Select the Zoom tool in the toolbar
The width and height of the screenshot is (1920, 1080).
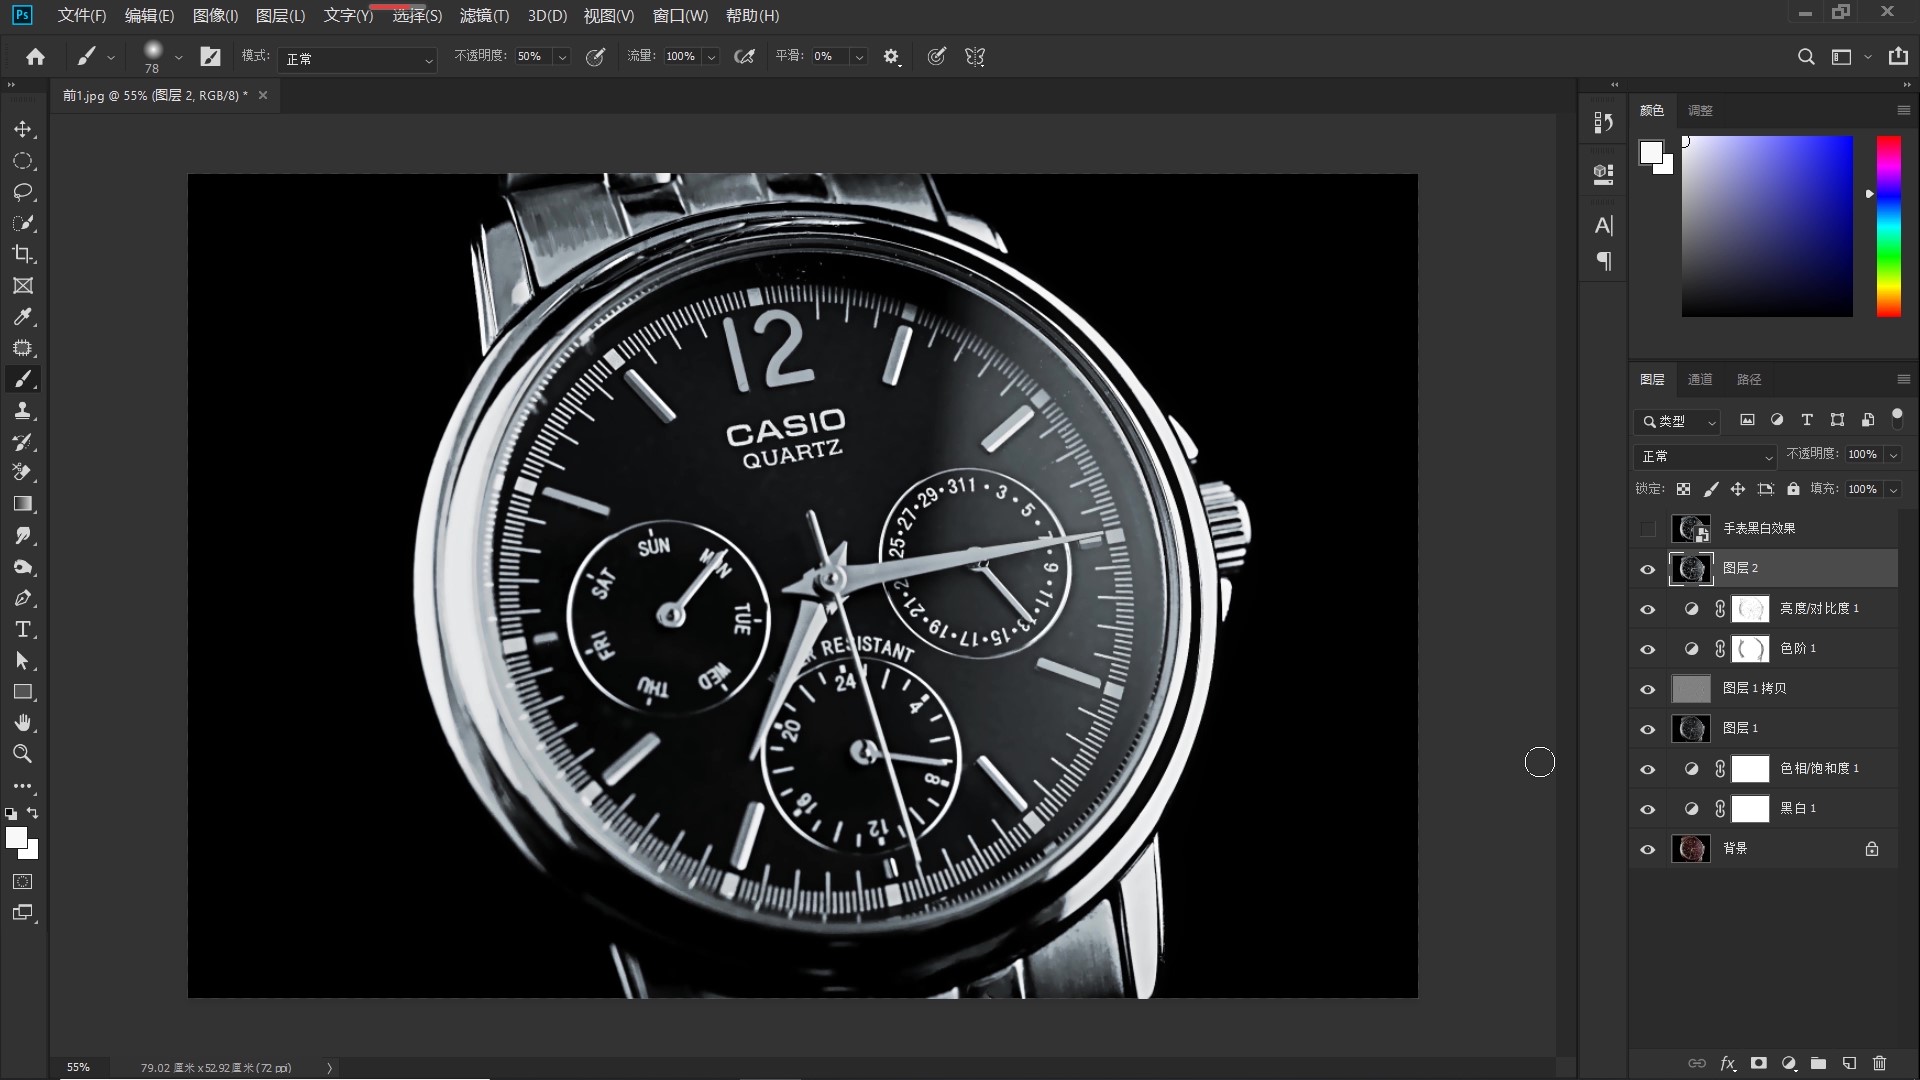(23, 754)
